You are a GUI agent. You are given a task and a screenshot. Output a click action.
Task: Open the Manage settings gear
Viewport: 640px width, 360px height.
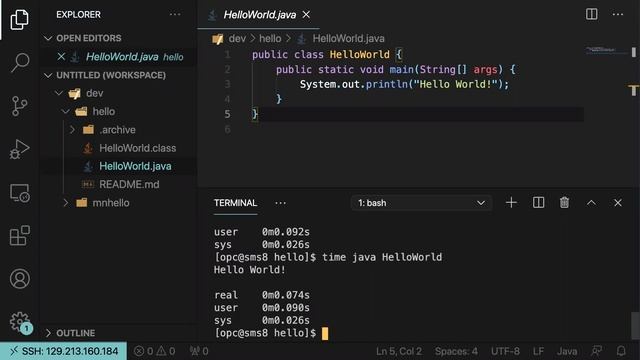point(20,322)
